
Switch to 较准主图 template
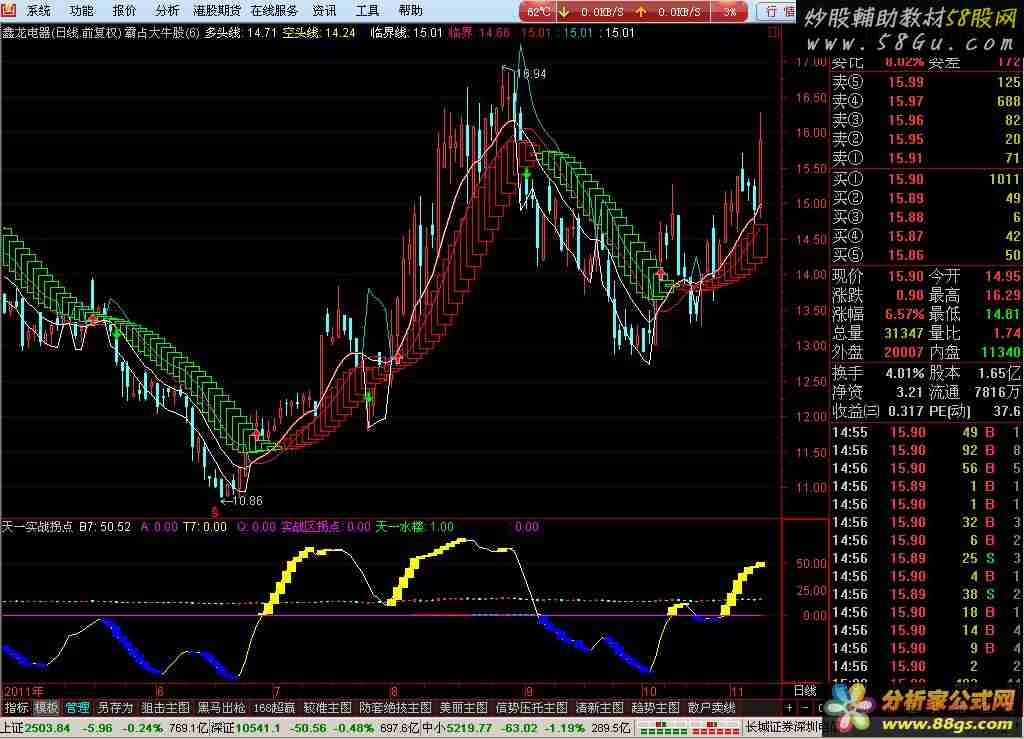click(327, 708)
